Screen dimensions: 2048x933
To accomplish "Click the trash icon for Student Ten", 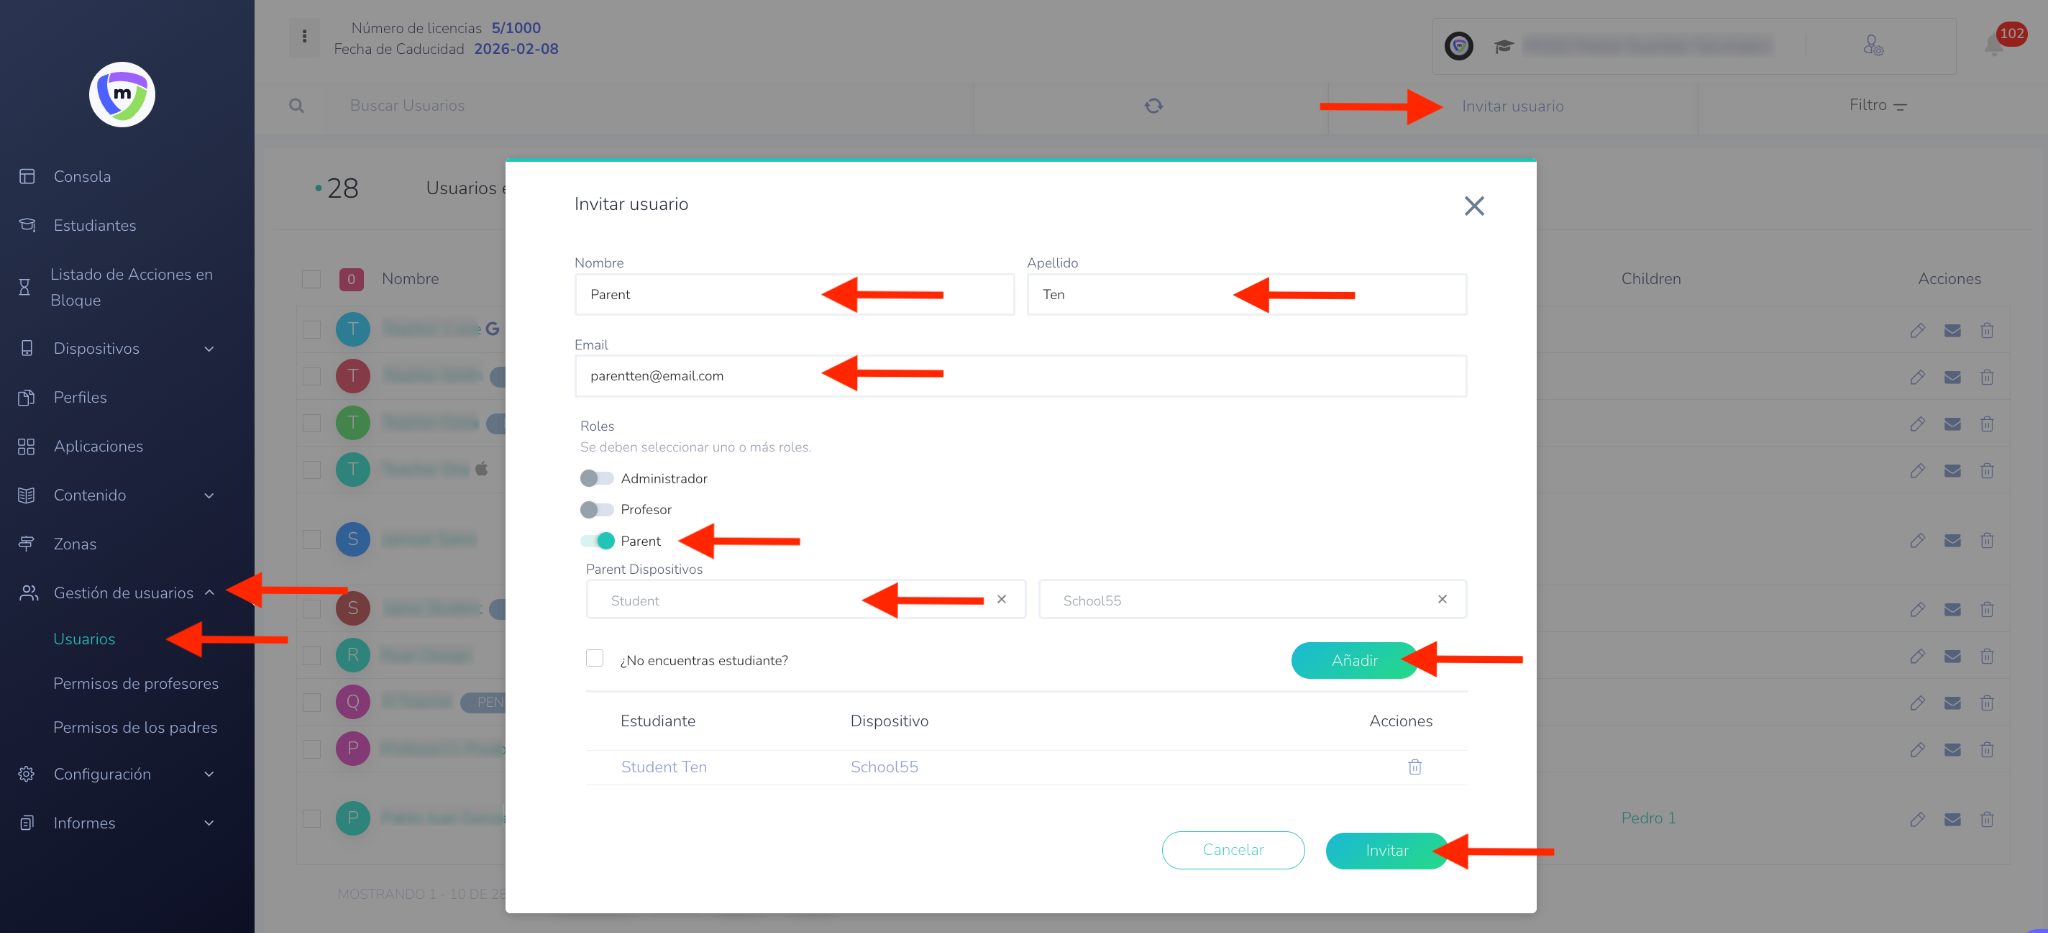I will pos(1414,767).
